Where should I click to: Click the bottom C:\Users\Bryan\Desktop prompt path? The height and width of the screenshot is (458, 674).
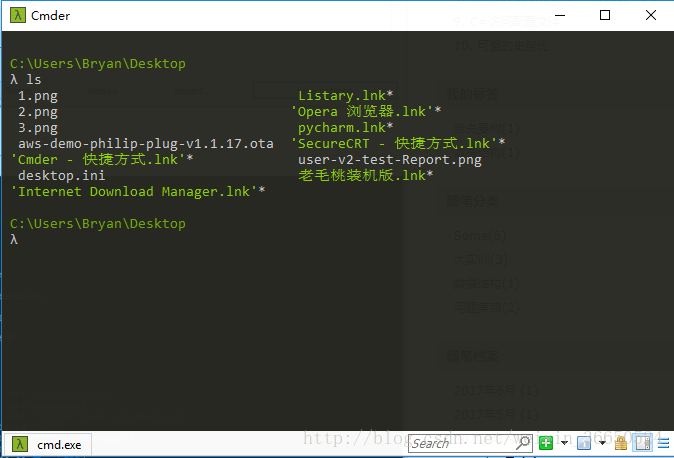coord(98,224)
